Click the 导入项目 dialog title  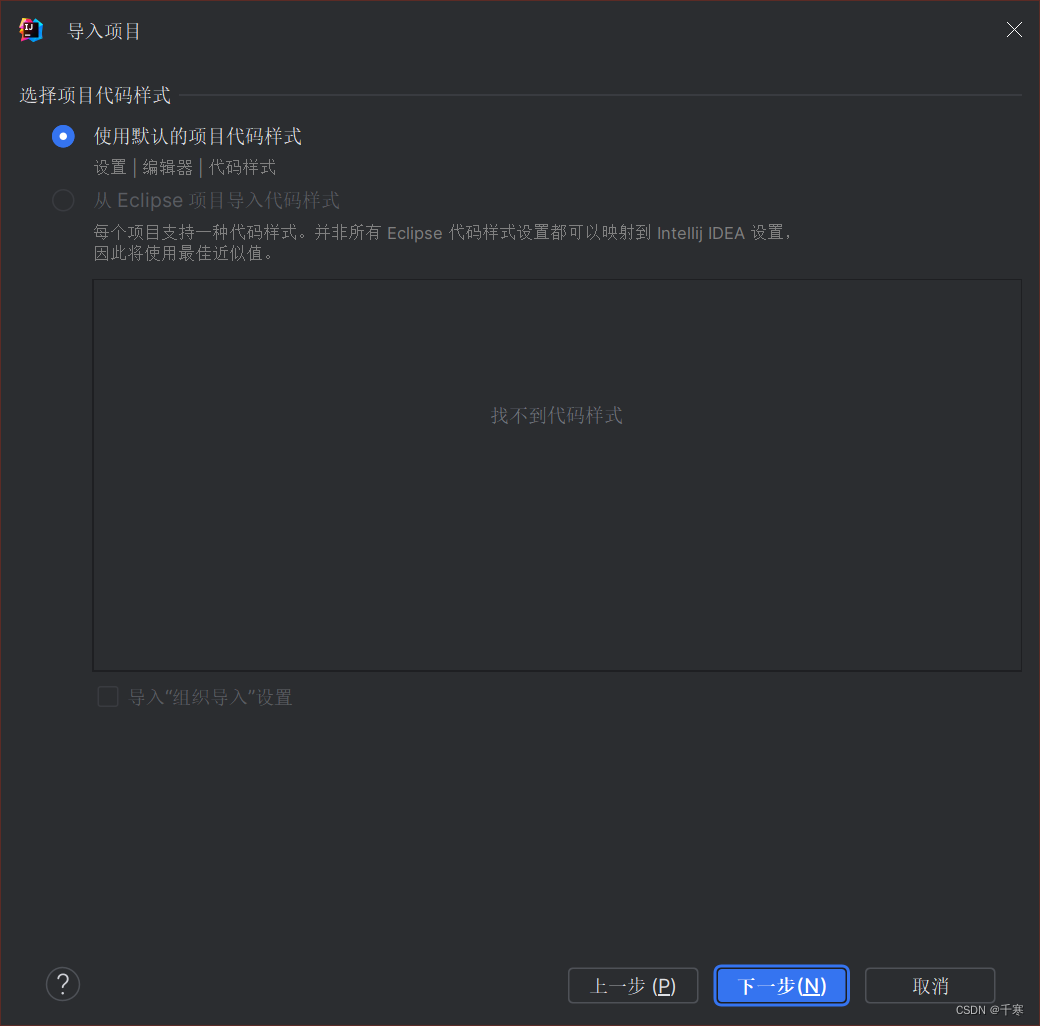coord(103,31)
